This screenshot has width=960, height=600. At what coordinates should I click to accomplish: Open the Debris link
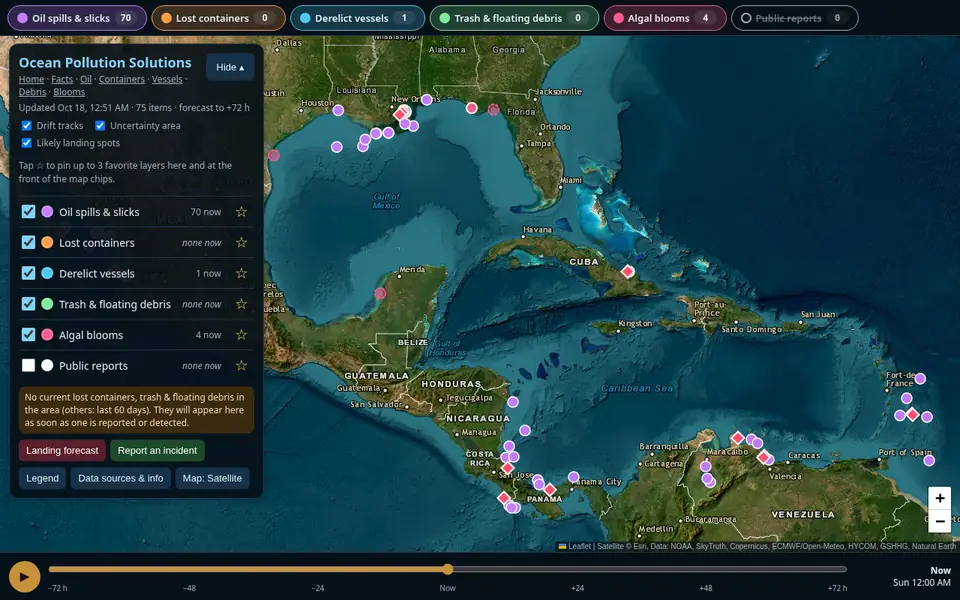click(32, 92)
